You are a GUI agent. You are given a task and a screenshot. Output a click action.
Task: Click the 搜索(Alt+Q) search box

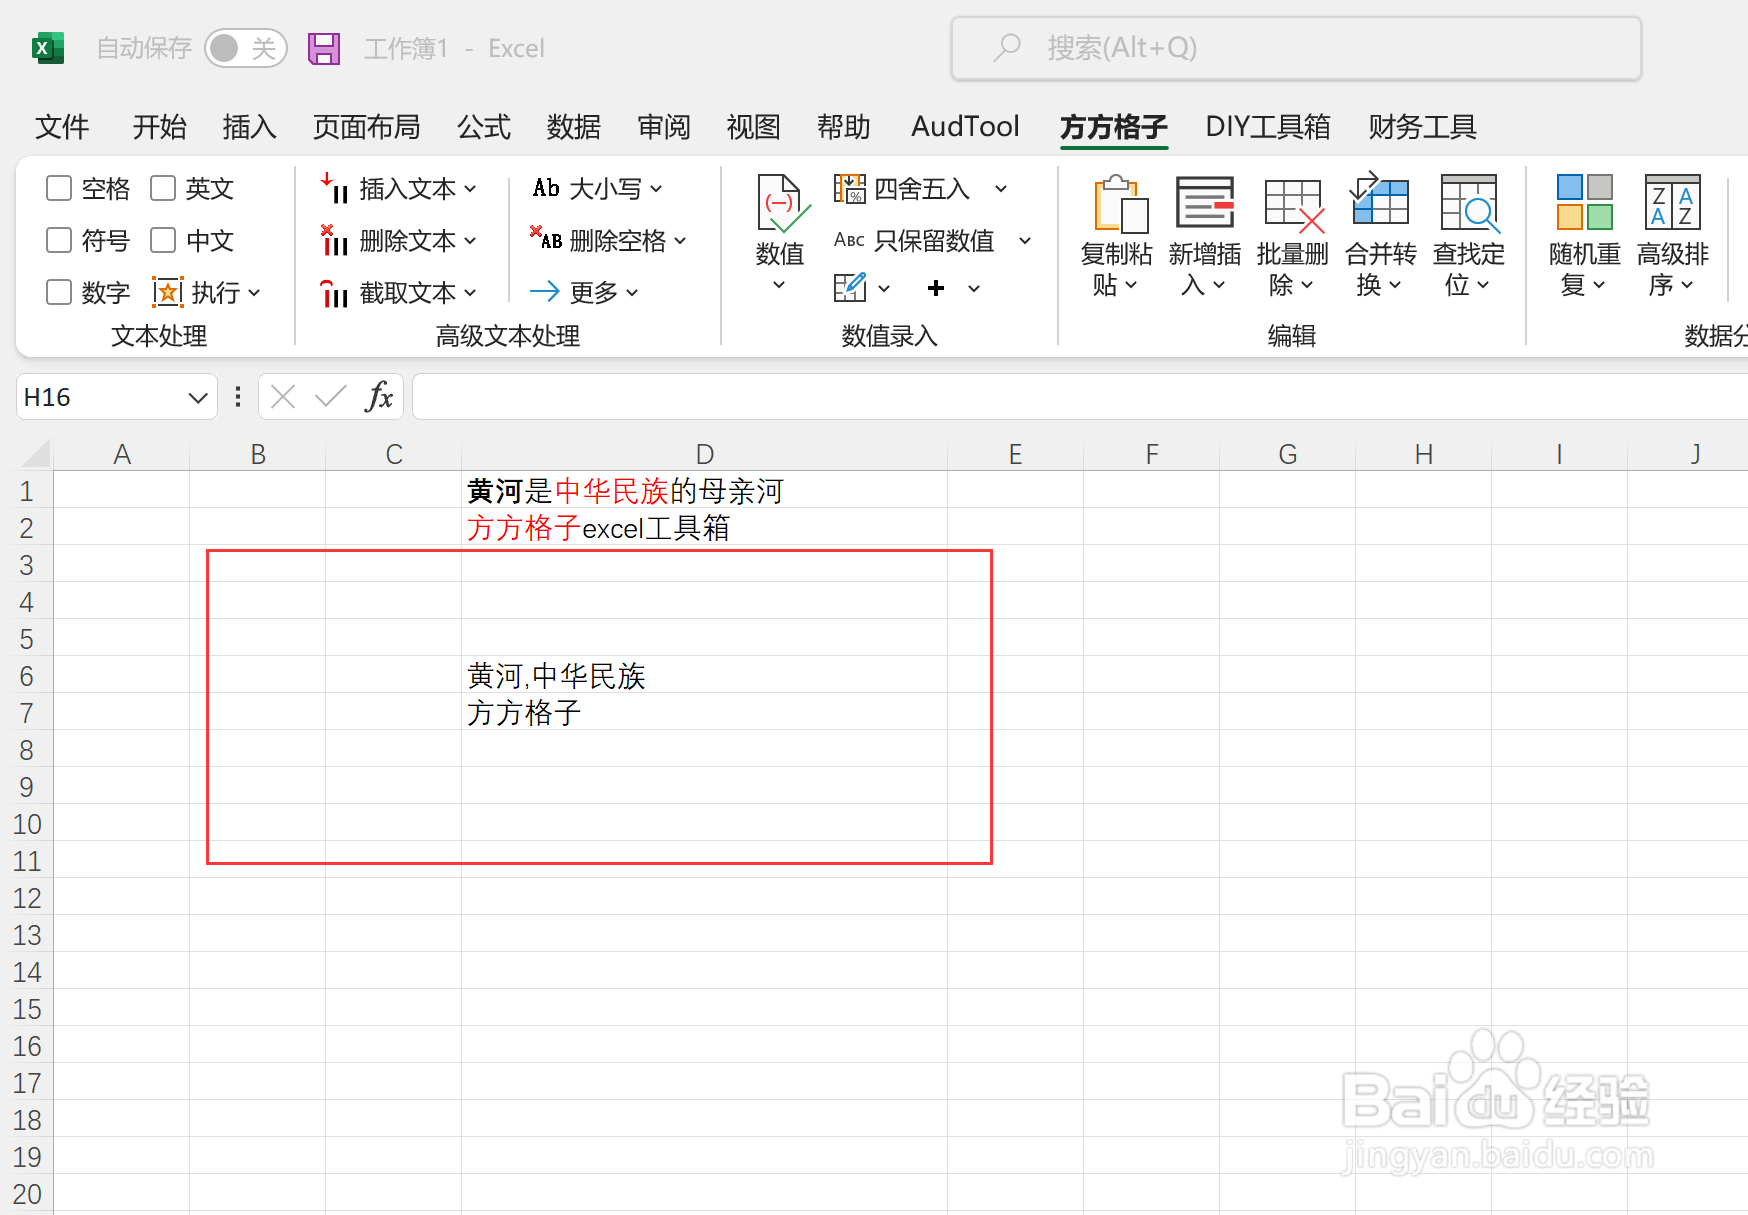[x=1296, y=48]
